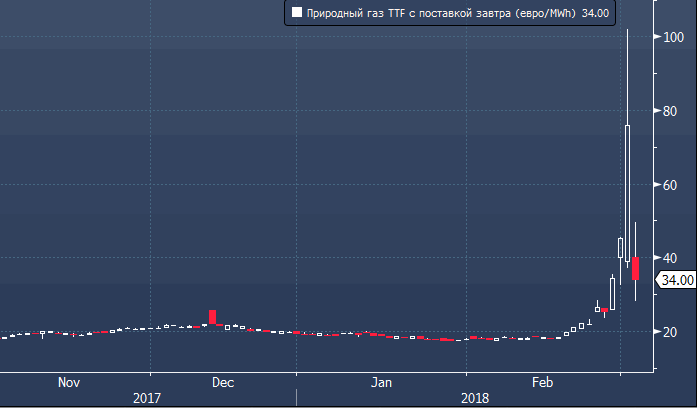Click the 34.00 current price tag on the axis
Screen dimensions: 697x408
click(675, 281)
